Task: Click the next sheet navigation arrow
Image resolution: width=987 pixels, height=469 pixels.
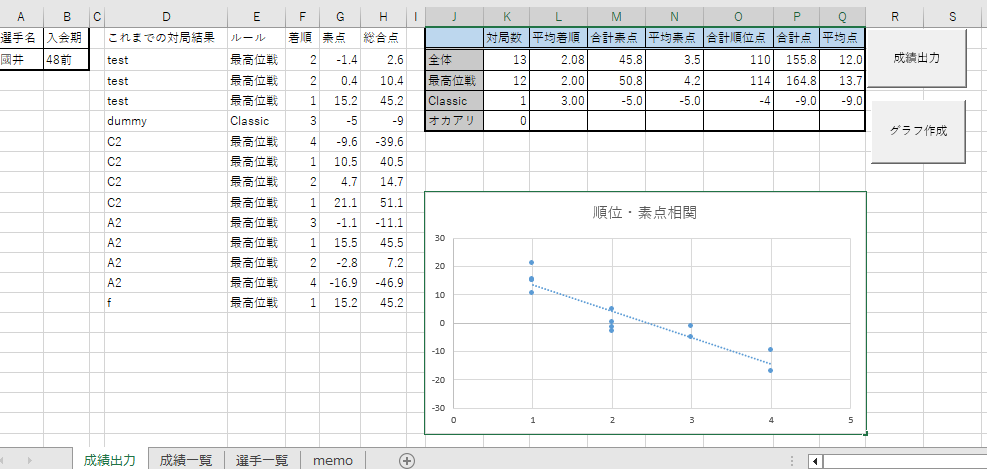Action: [x=30, y=460]
